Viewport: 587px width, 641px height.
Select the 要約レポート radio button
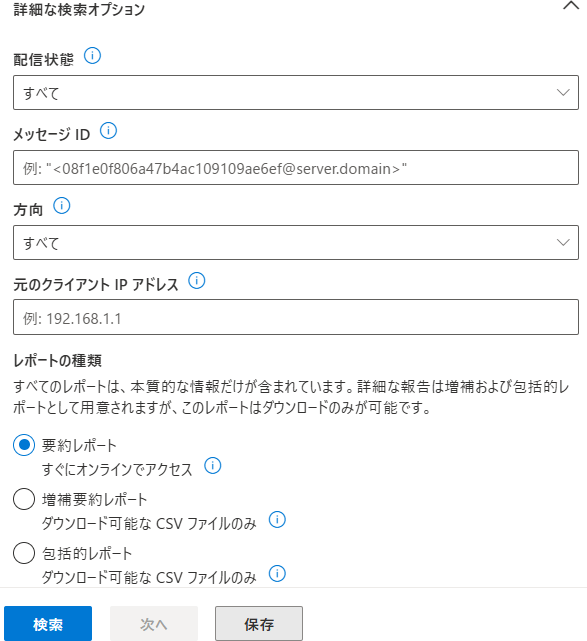tap(24, 445)
